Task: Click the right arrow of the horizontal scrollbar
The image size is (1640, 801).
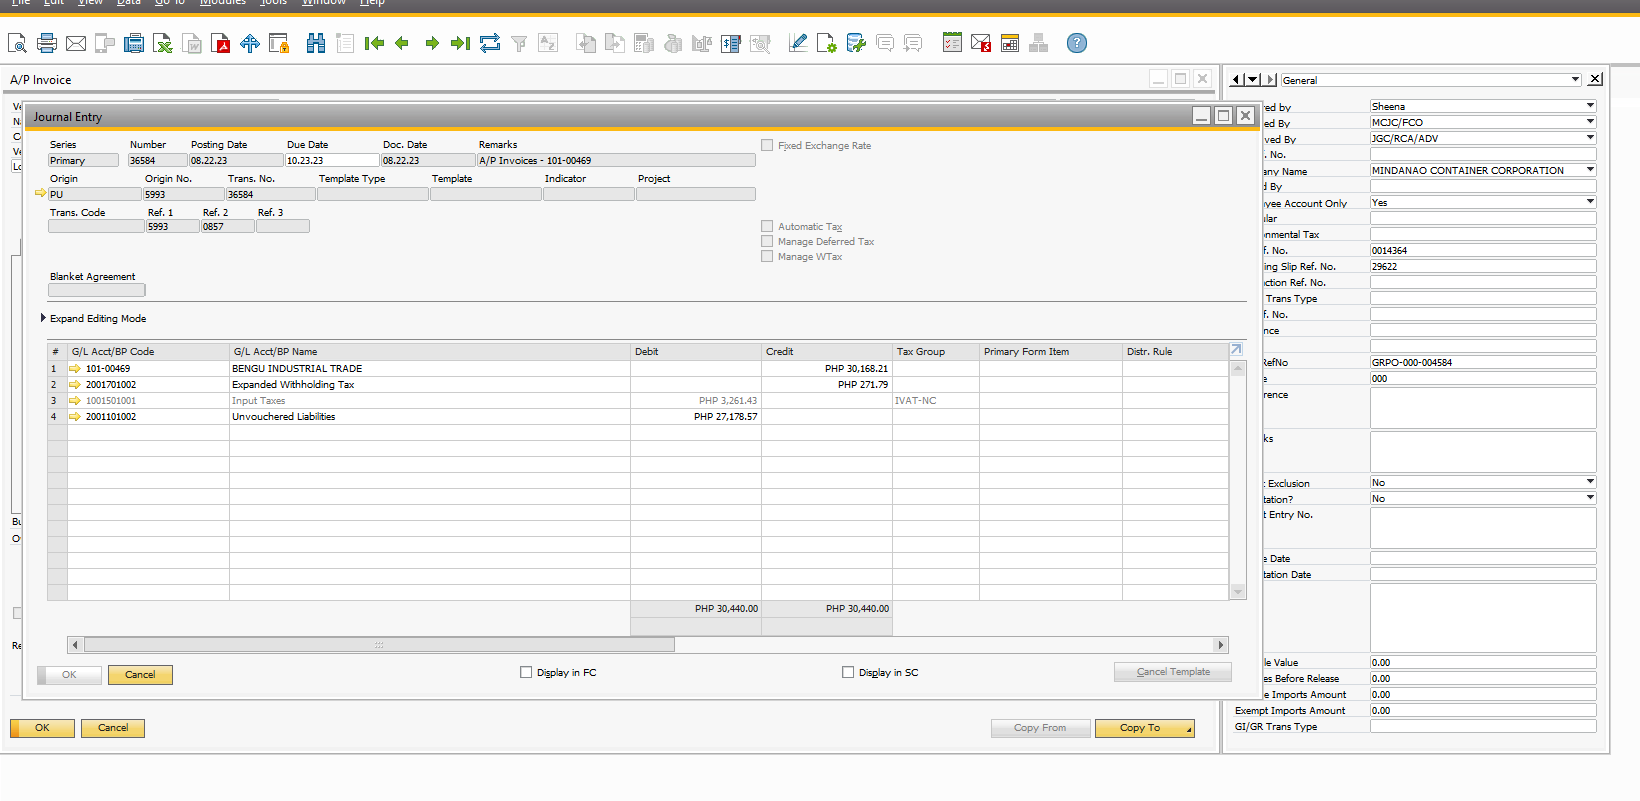Action: (x=1220, y=645)
